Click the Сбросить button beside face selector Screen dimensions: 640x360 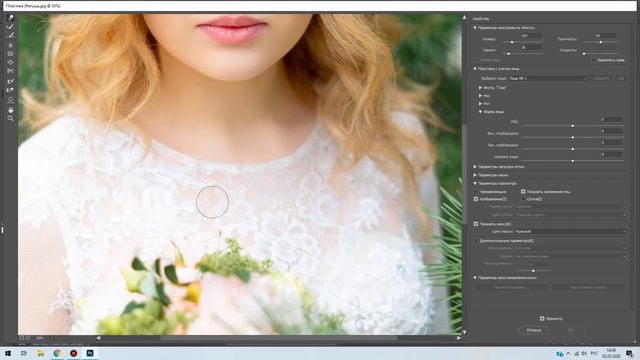point(601,78)
